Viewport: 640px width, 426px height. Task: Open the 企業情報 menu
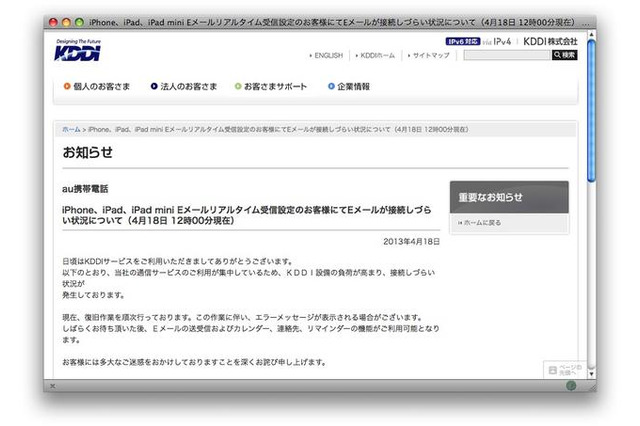click(353, 87)
